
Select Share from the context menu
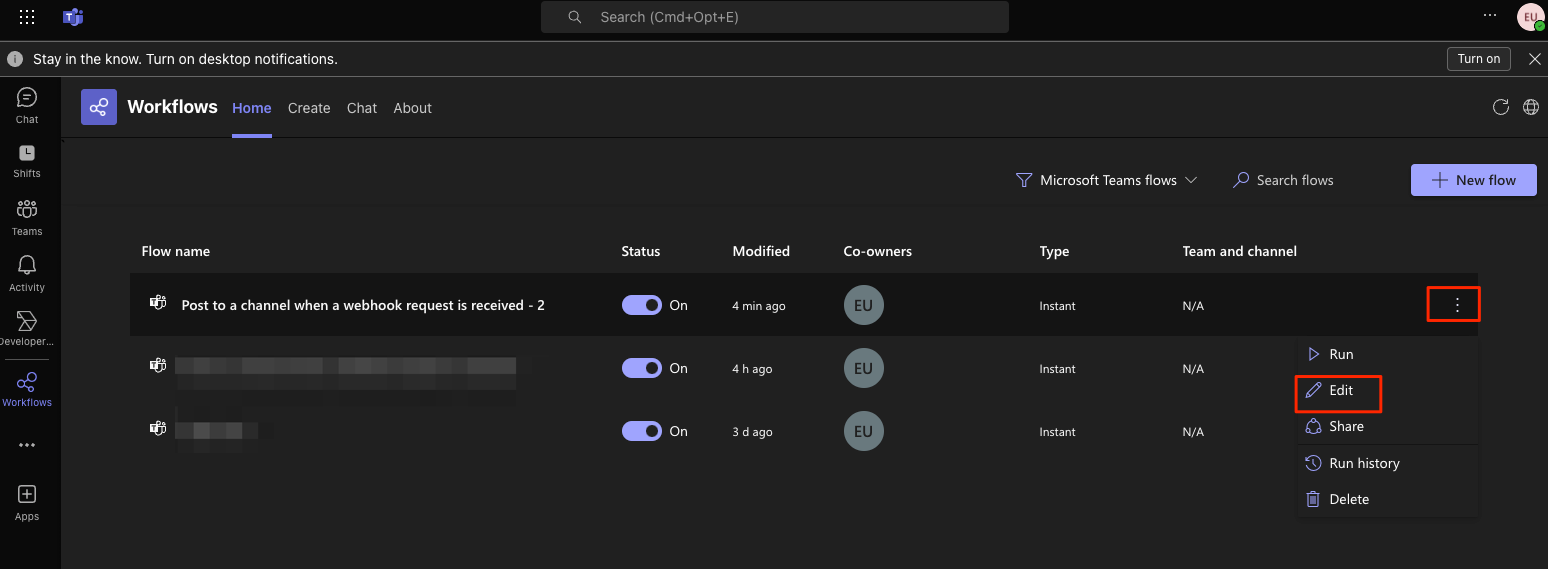tap(1387, 426)
